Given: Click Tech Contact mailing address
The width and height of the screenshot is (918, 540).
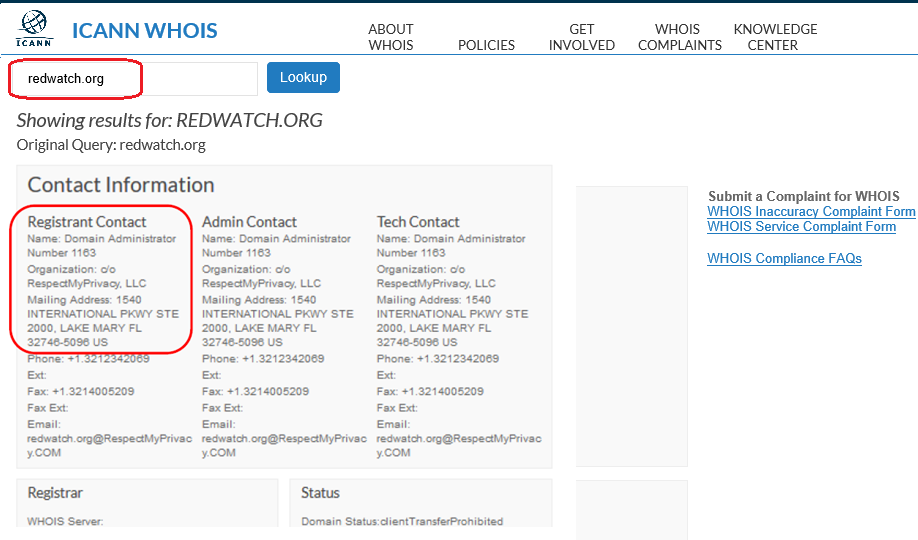Looking at the screenshot, I should coord(453,321).
